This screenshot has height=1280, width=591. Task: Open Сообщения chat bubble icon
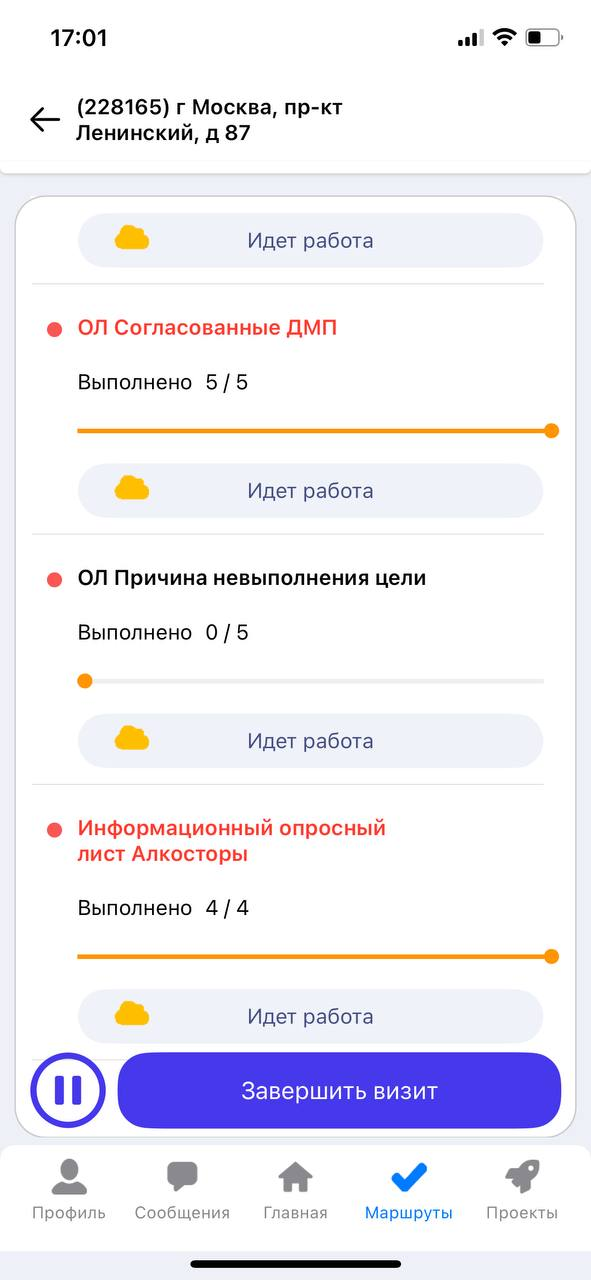pos(182,1177)
